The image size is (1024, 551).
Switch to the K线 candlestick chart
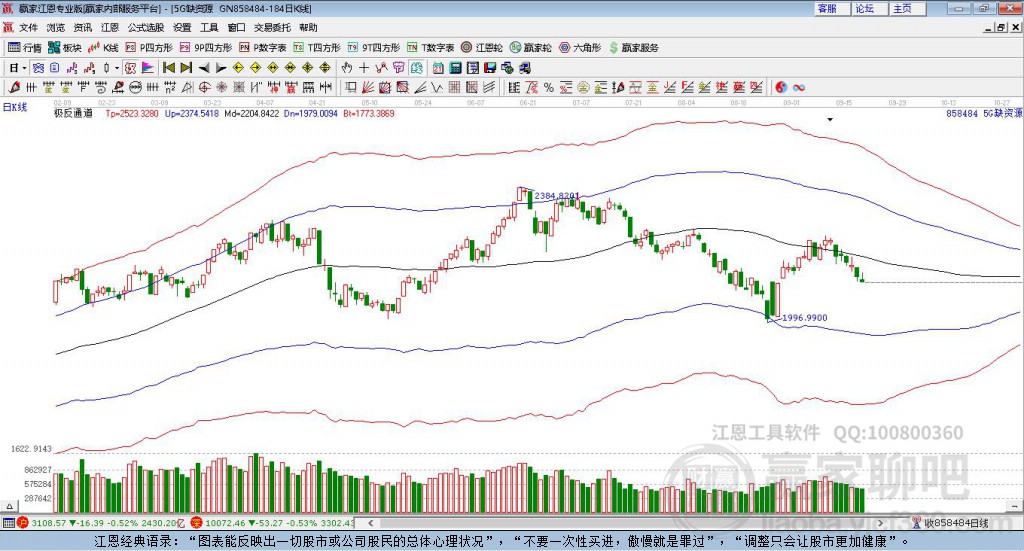103,48
